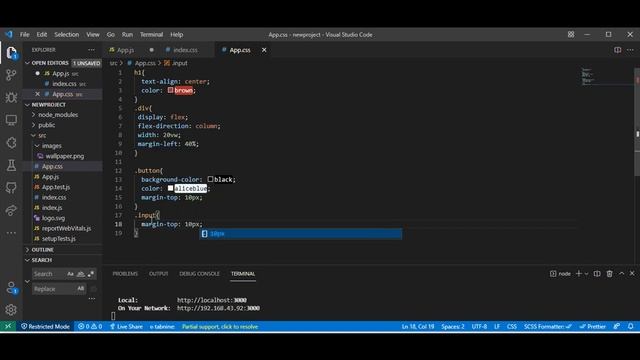This screenshot has height=360, width=640.
Task: Show additional activity bar views ellipsis
Action: point(11,233)
